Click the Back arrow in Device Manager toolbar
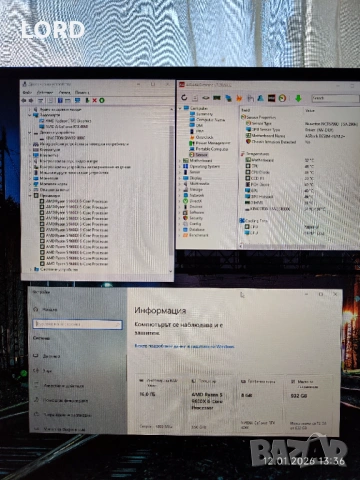 (x=24, y=100)
